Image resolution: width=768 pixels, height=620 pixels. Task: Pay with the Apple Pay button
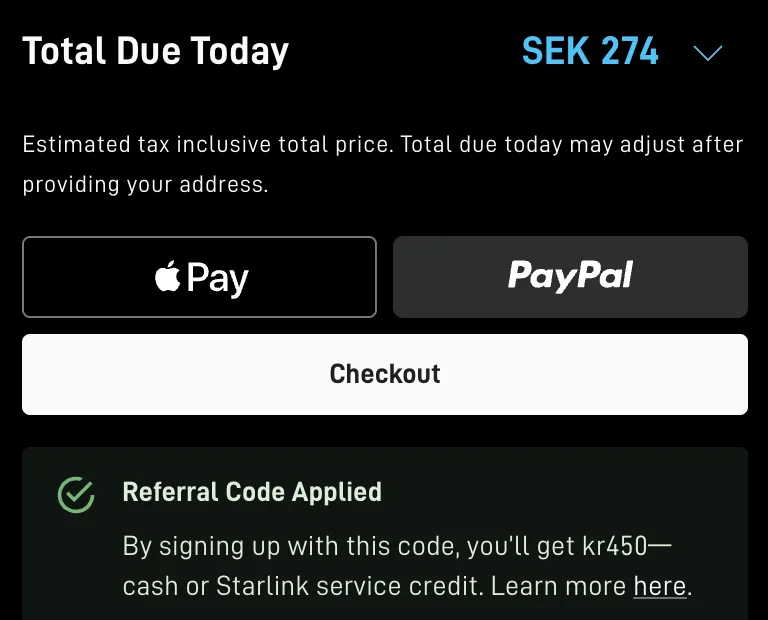(199, 277)
